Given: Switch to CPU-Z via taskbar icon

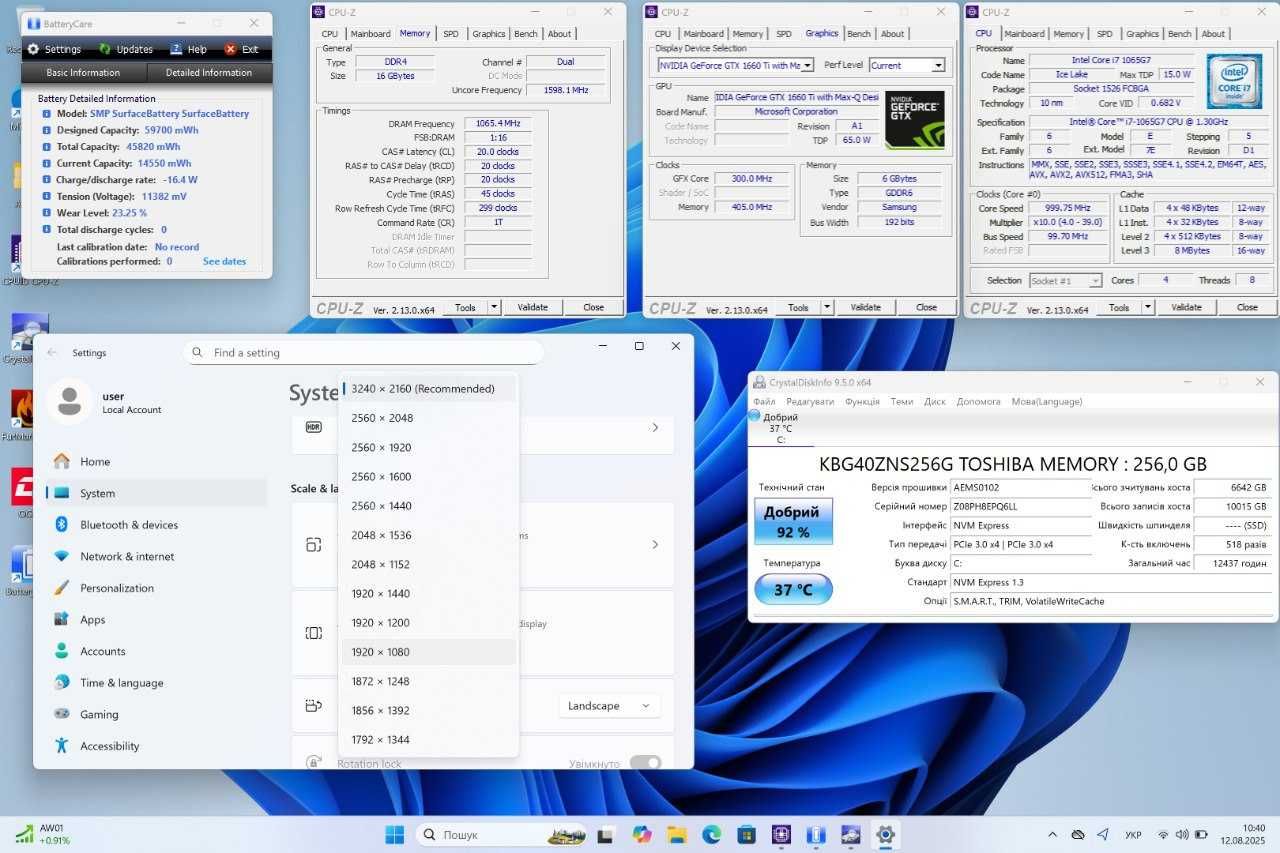Looking at the screenshot, I should 781,834.
